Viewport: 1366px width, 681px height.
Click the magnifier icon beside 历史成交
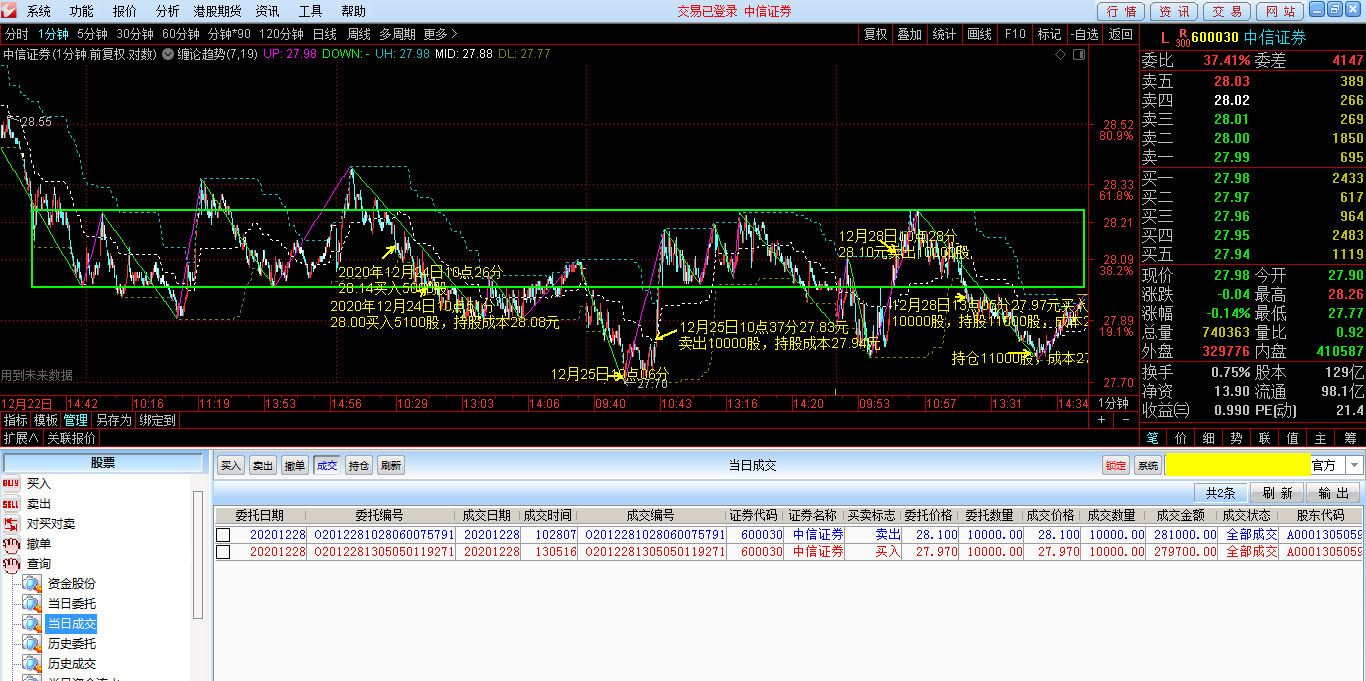pos(32,664)
